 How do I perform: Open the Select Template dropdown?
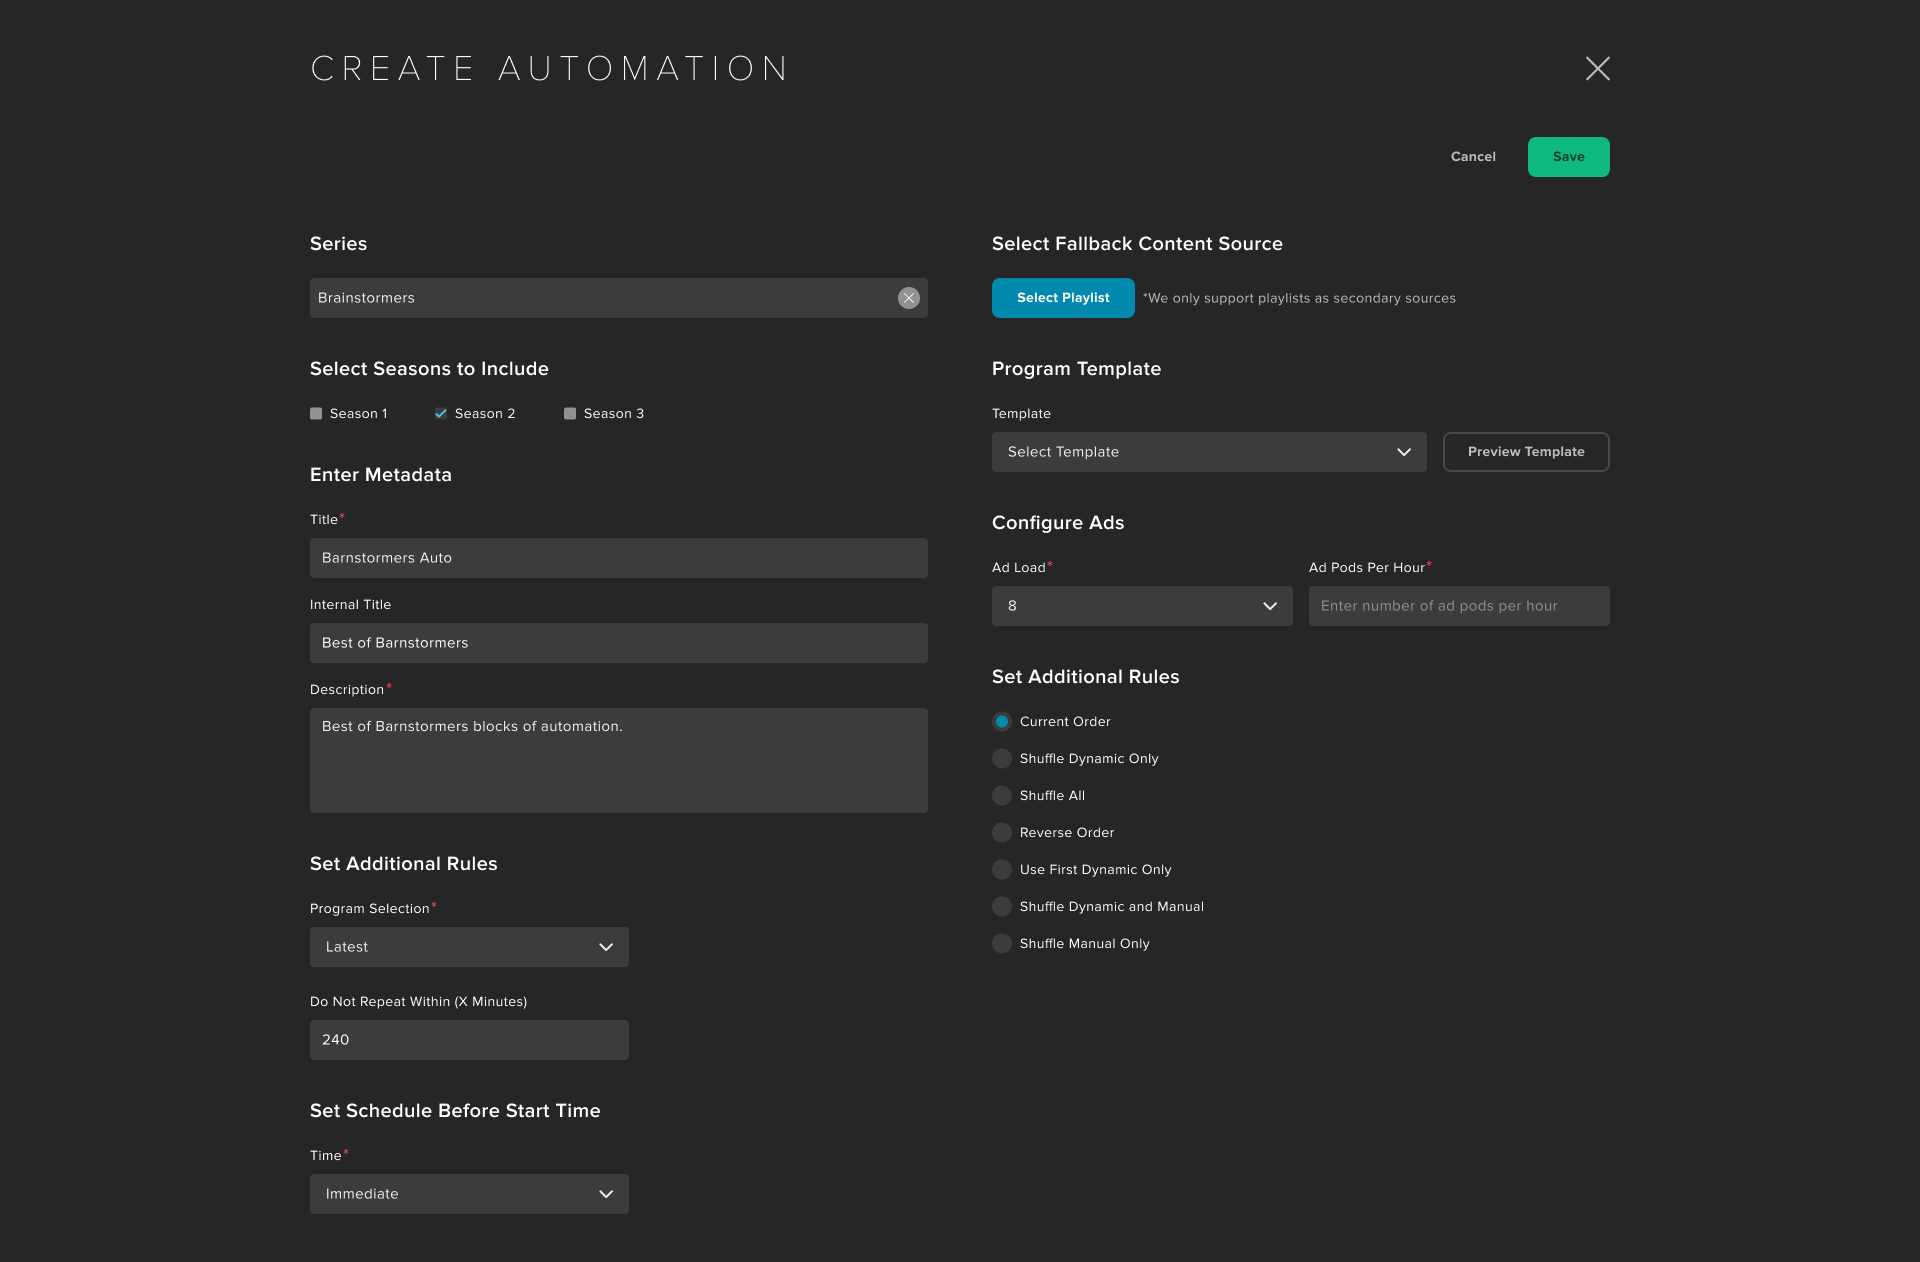(x=1209, y=452)
